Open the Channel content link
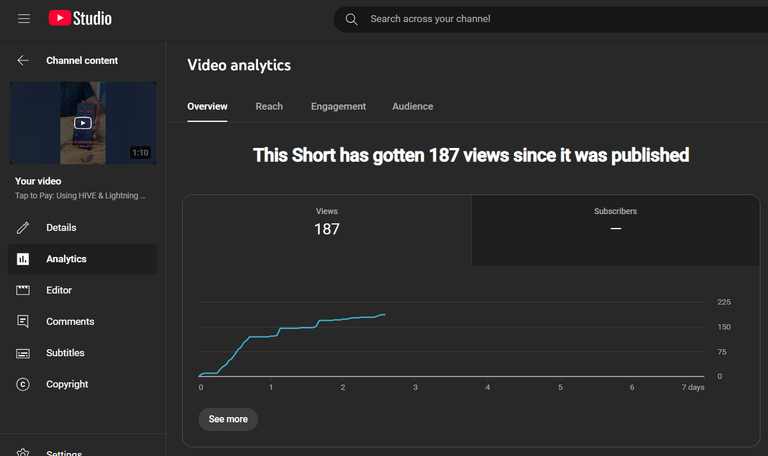768x456 pixels. (x=82, y=60)
